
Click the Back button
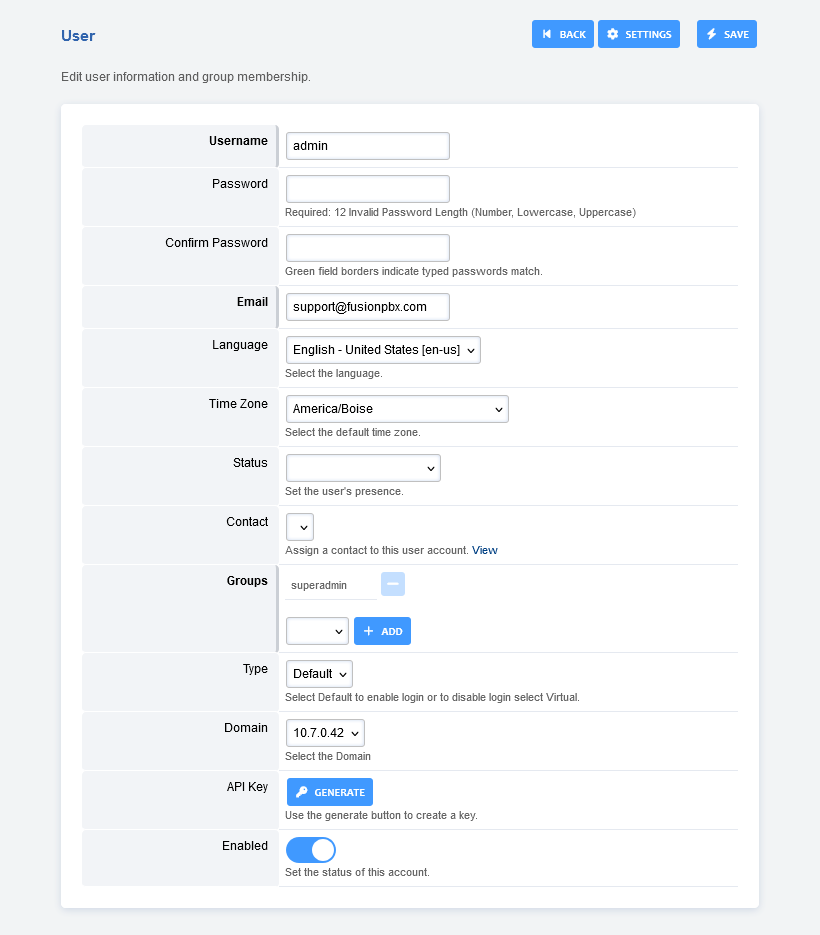pyautogui.click(x=563, y=34)
